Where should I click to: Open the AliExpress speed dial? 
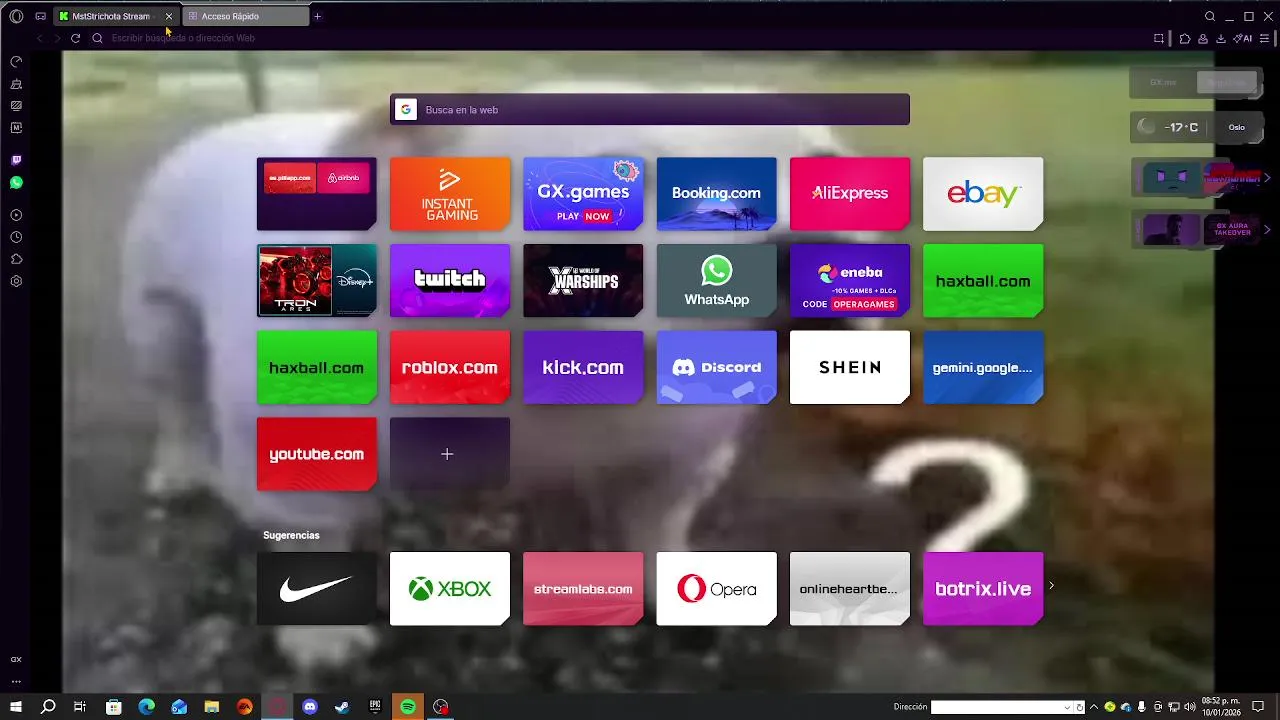click(x=850, y=194)
